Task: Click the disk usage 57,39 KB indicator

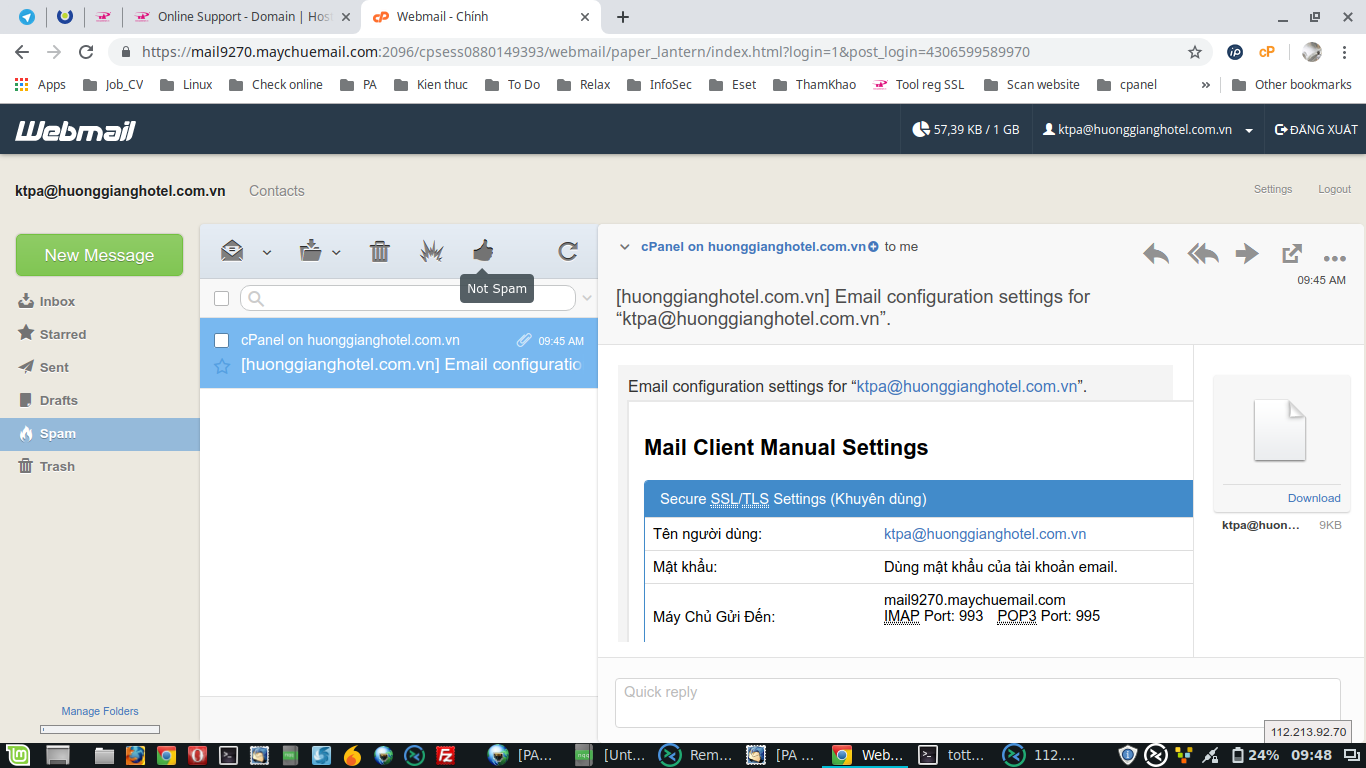Action: tap(966, 130)
